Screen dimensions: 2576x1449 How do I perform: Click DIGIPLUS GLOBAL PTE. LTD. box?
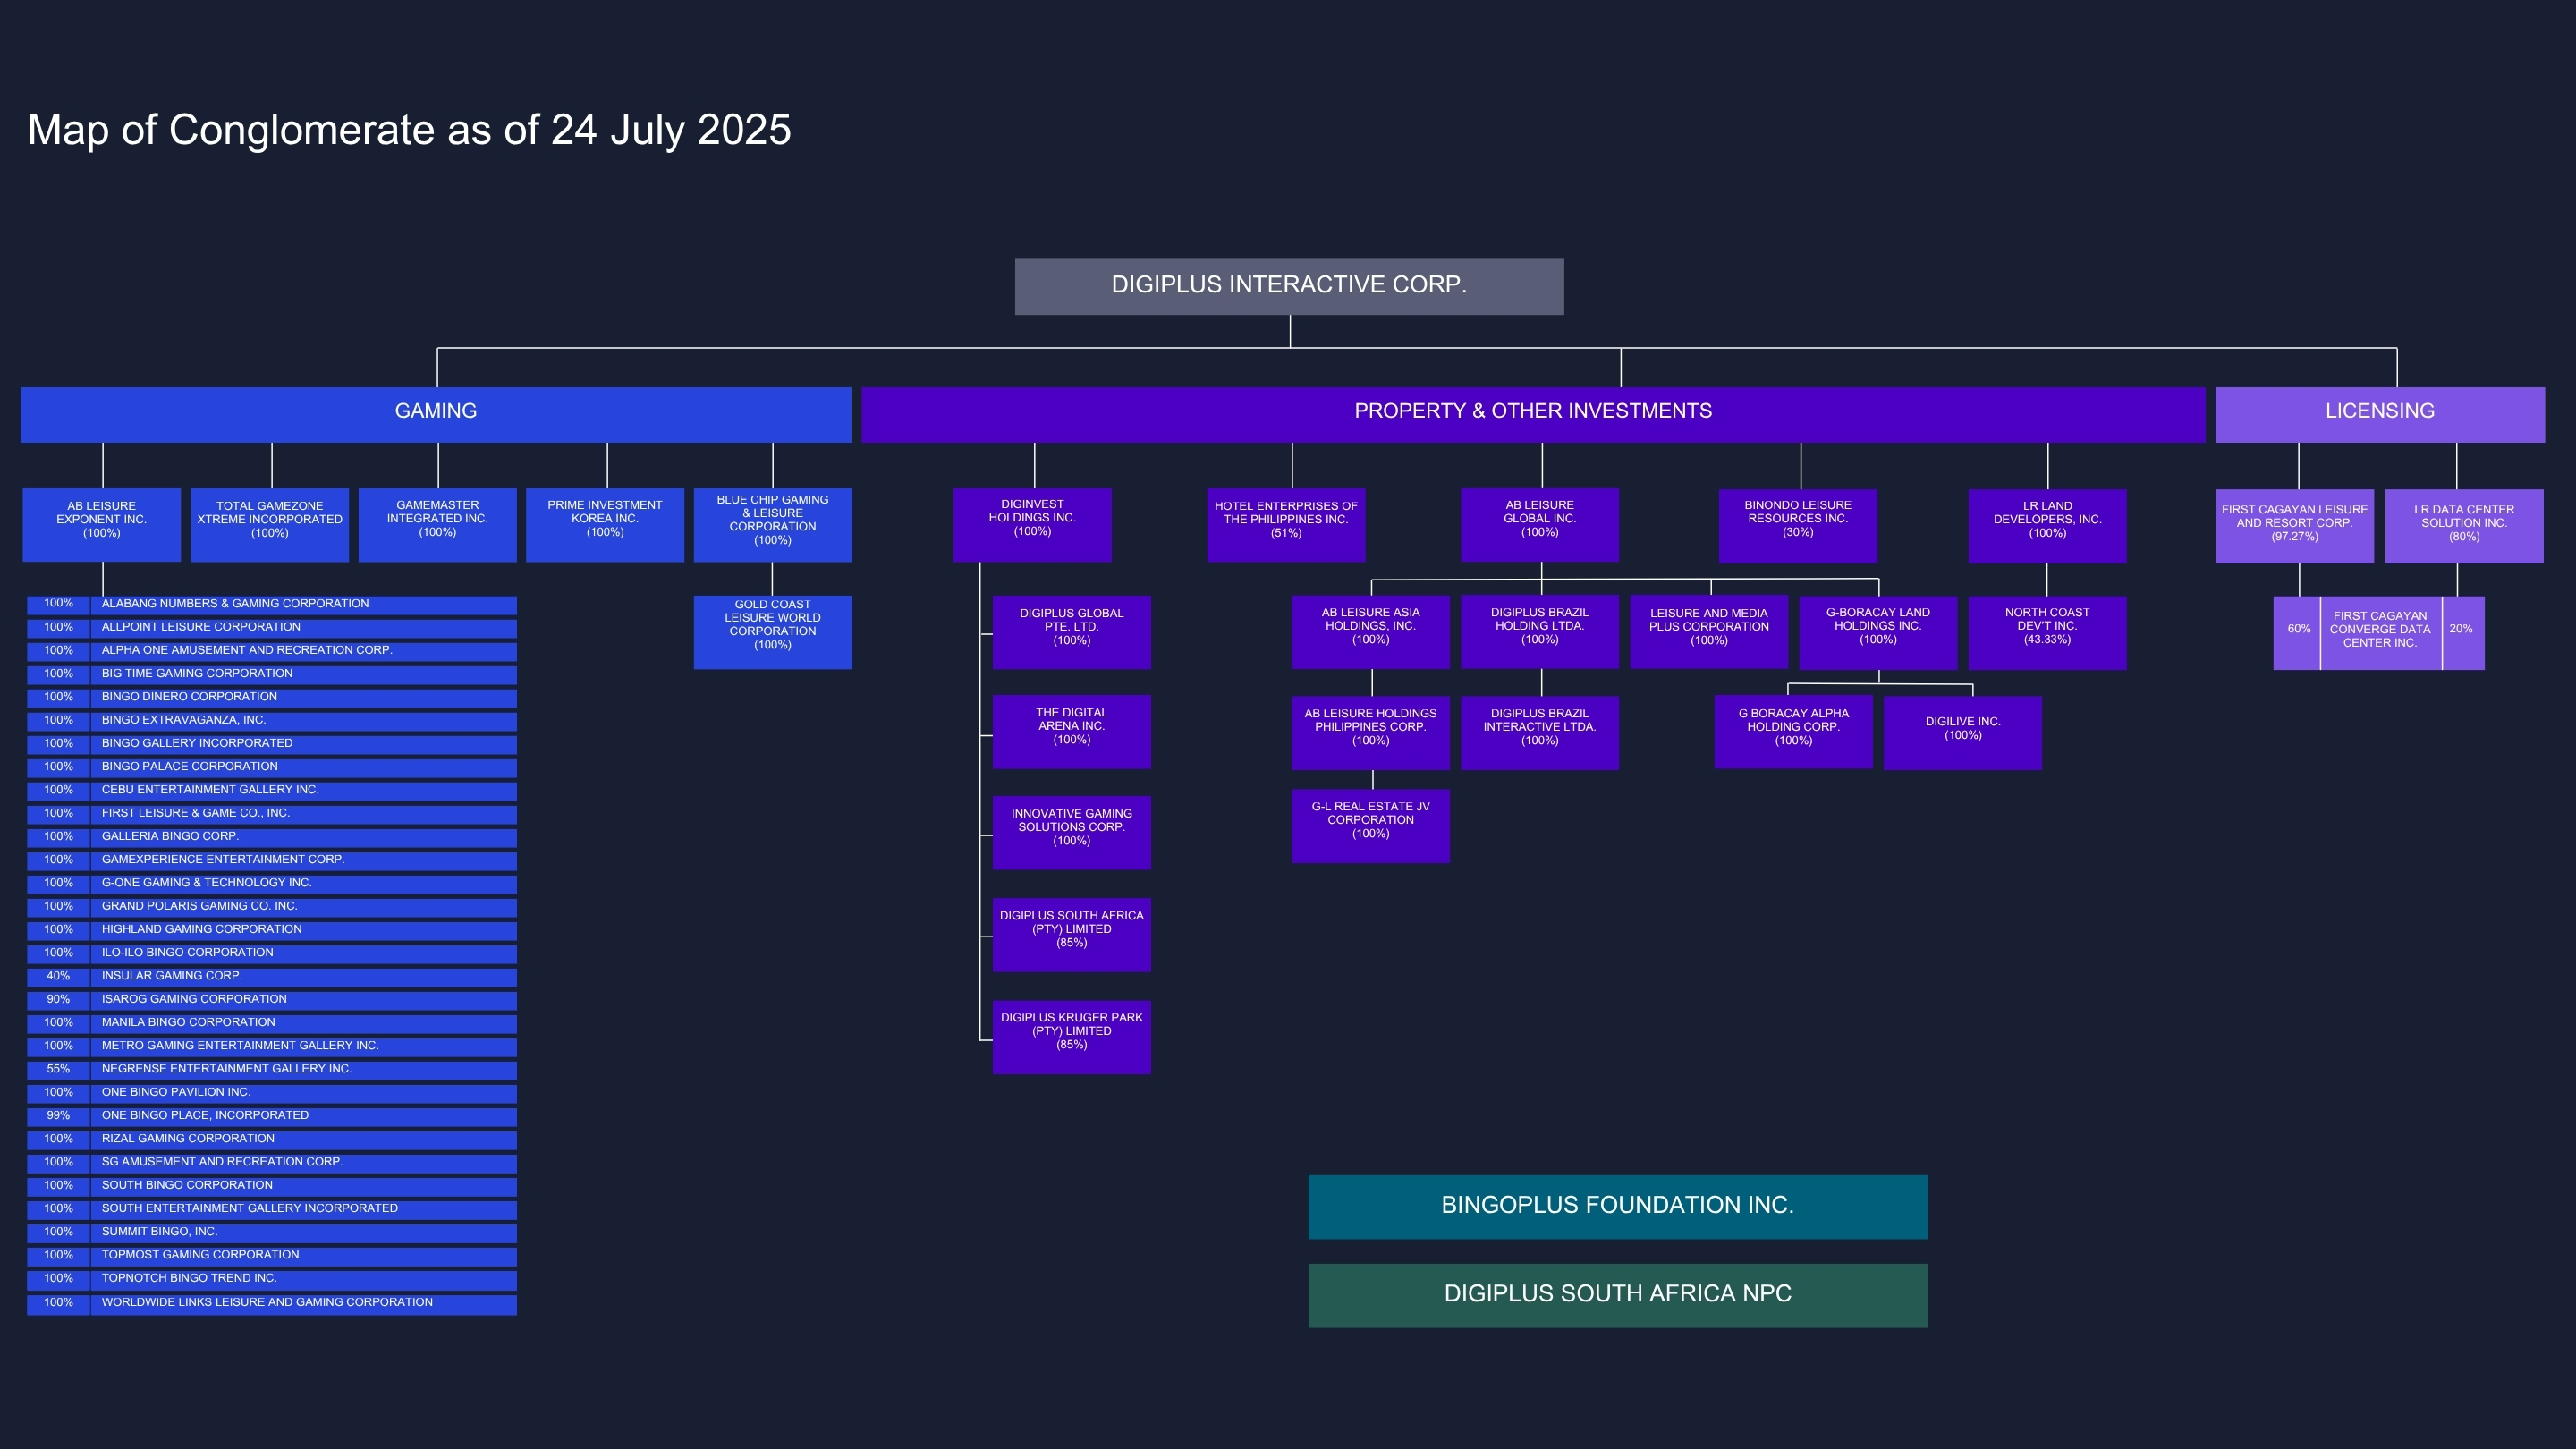pos(1072,632)
